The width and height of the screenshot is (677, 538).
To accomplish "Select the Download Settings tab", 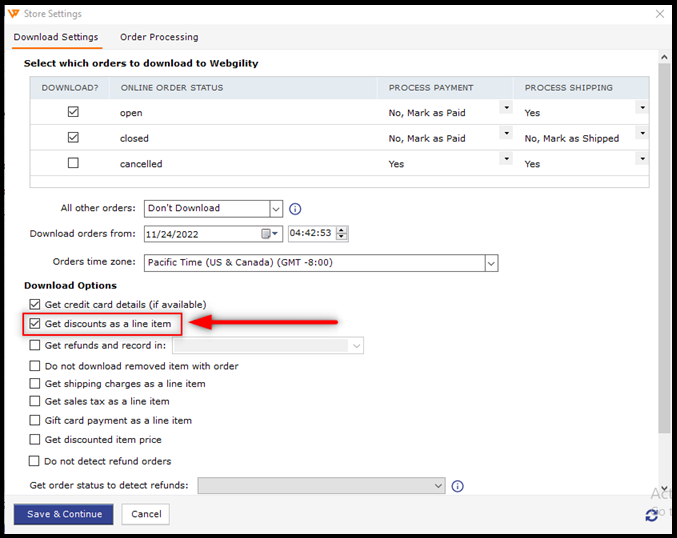I will (56, 37).
